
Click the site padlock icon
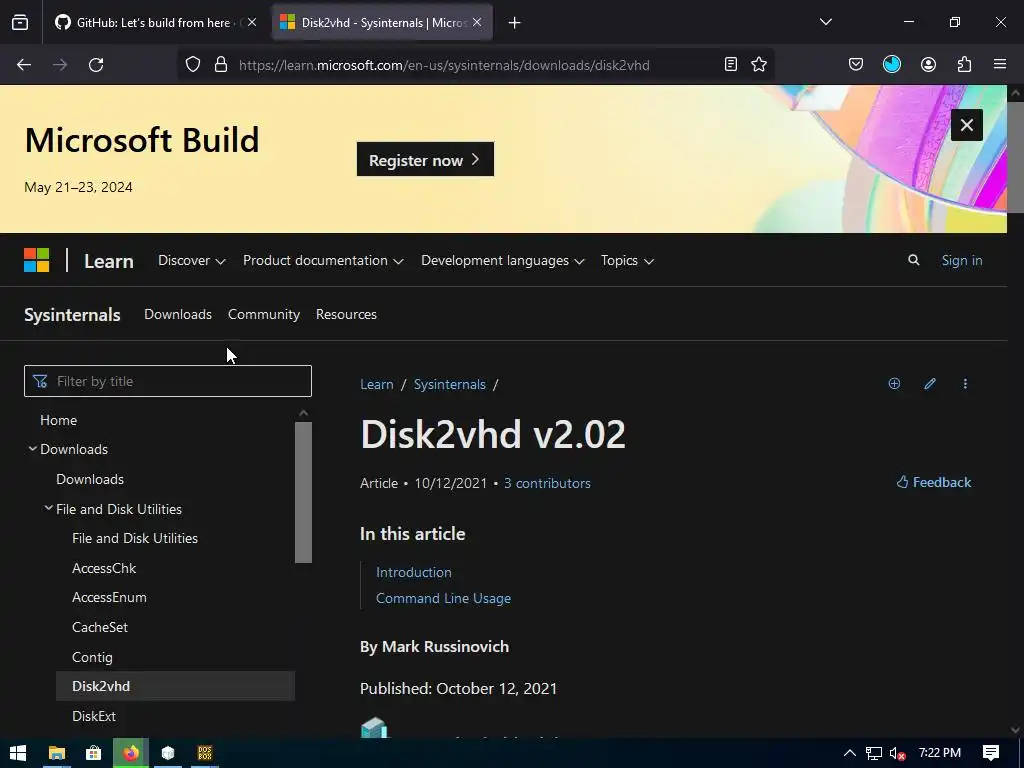[x=221, y=65]
